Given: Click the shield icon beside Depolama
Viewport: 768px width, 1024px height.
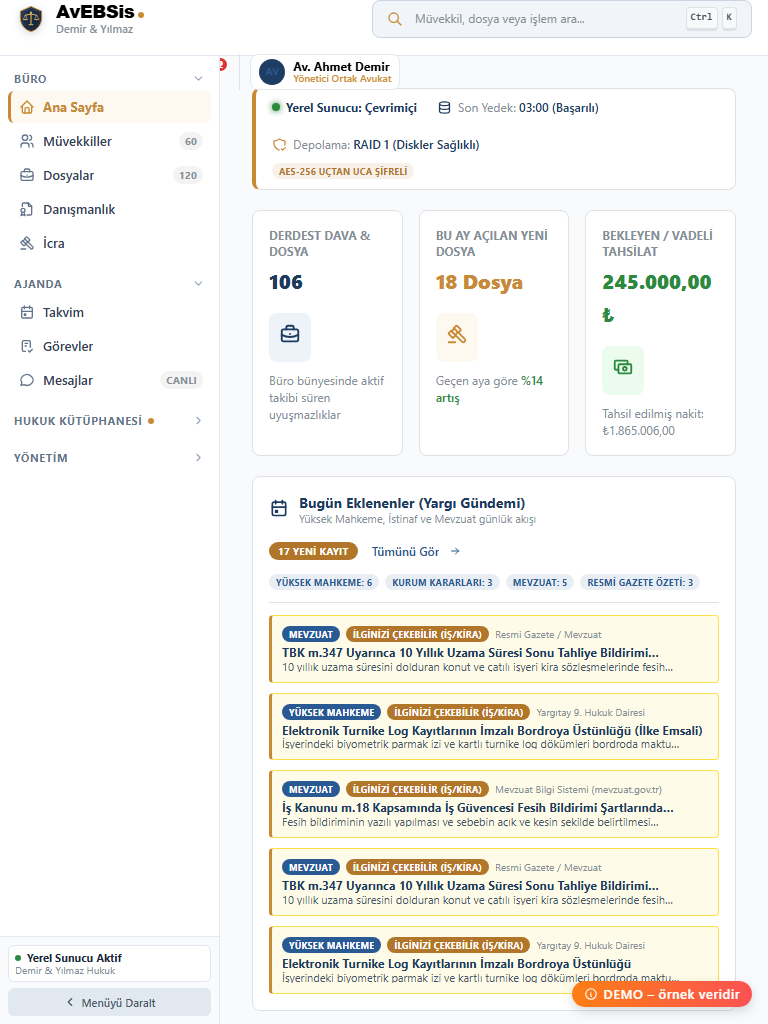Looking at the screenshot, I should (x=280, y=145).
